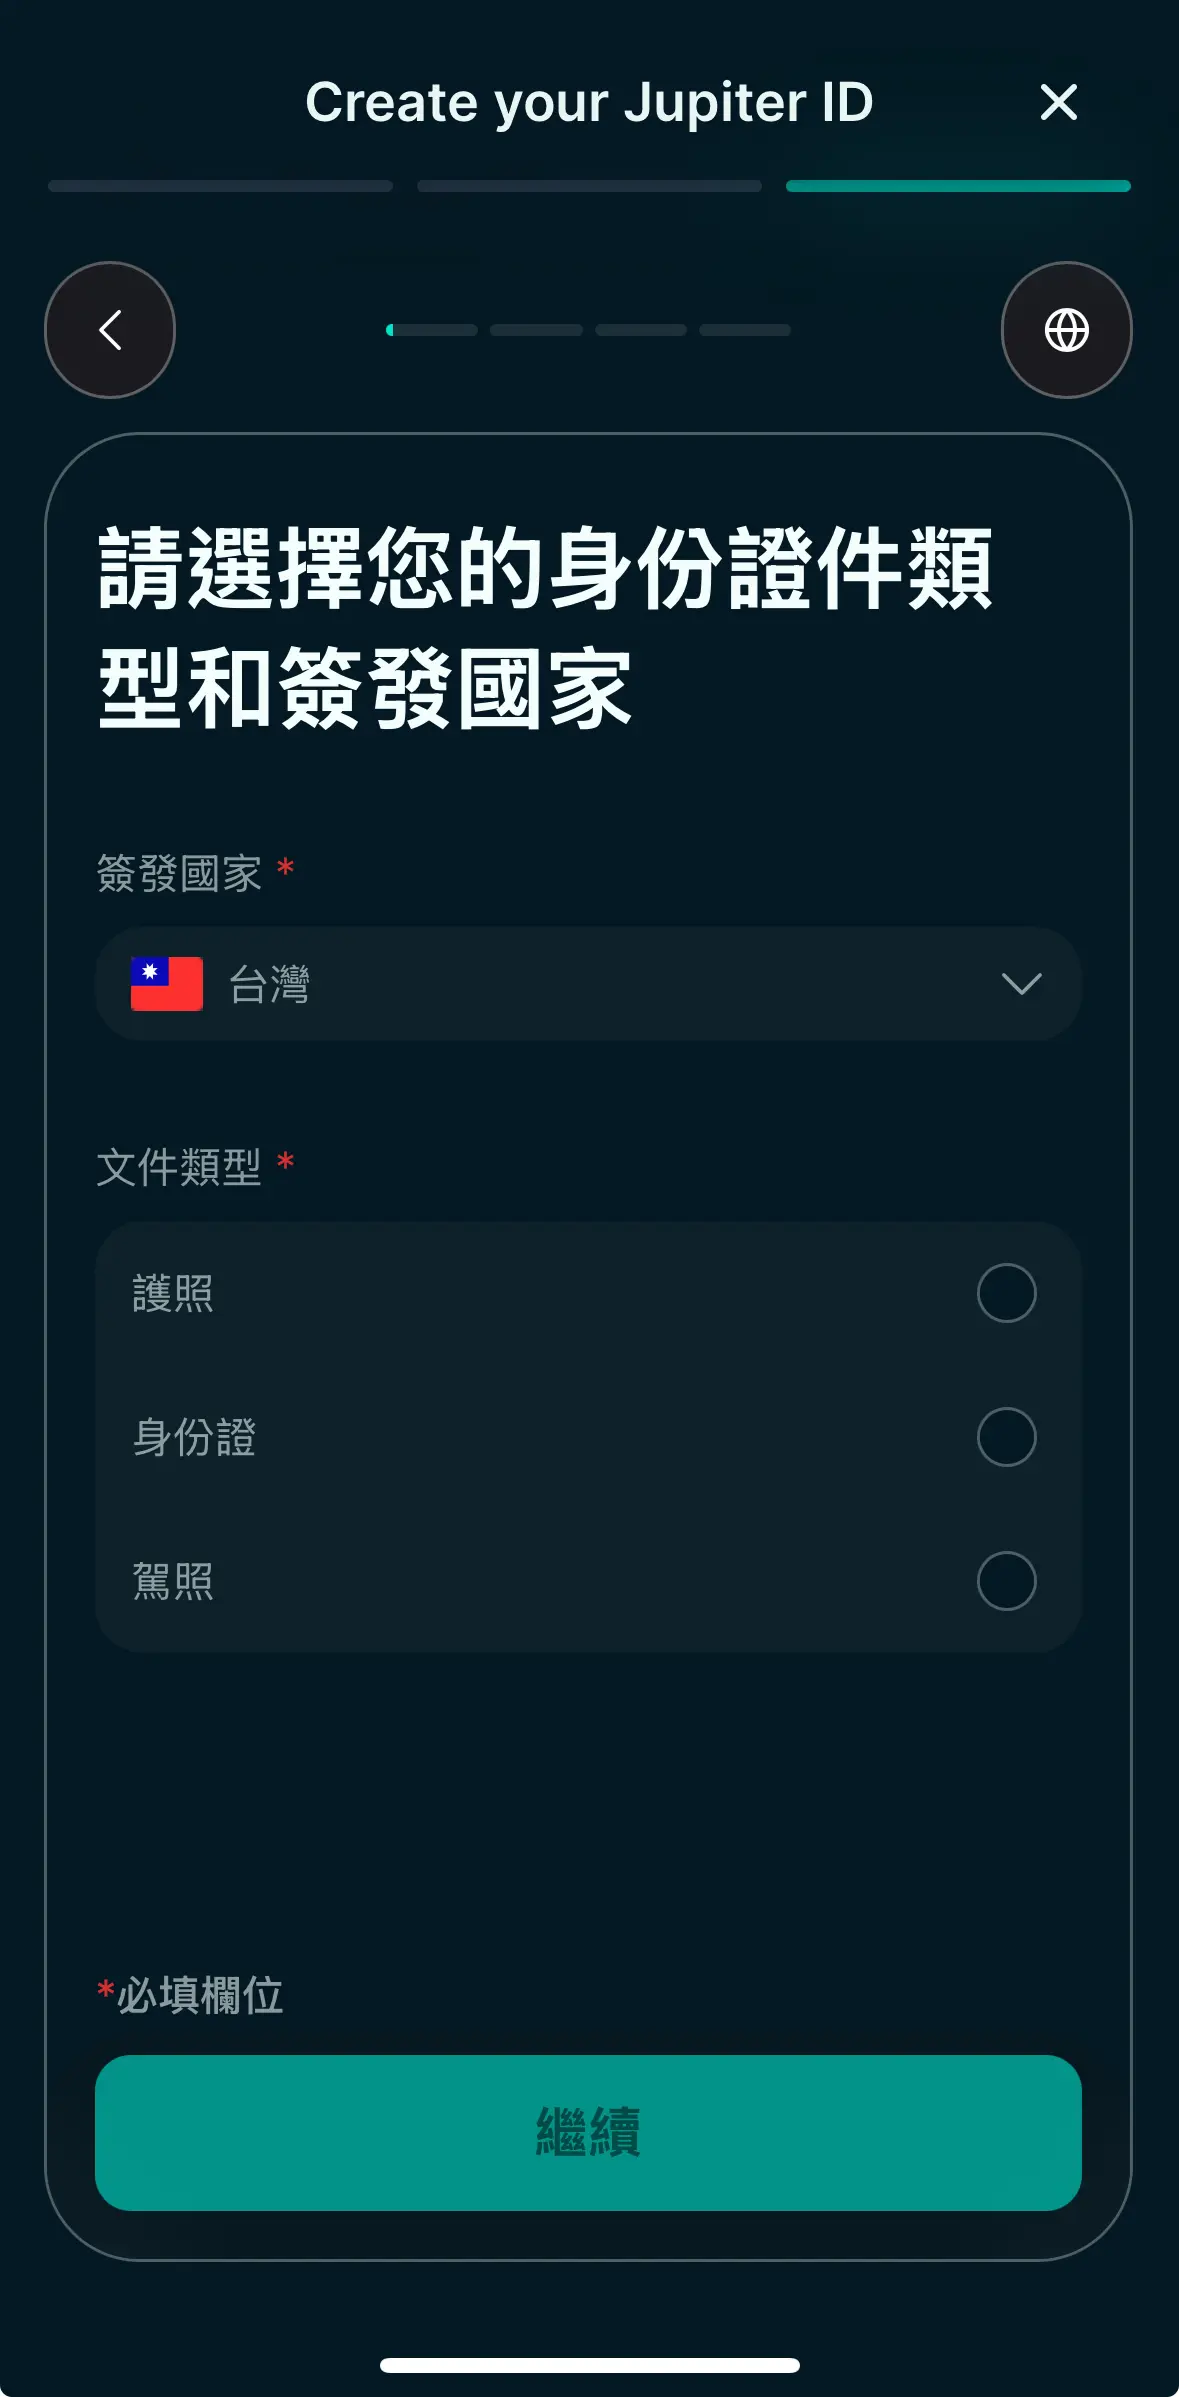Tap the 駕照 option label
The height and width of the screenshot is (2397, 1179).
point(173,1581)
